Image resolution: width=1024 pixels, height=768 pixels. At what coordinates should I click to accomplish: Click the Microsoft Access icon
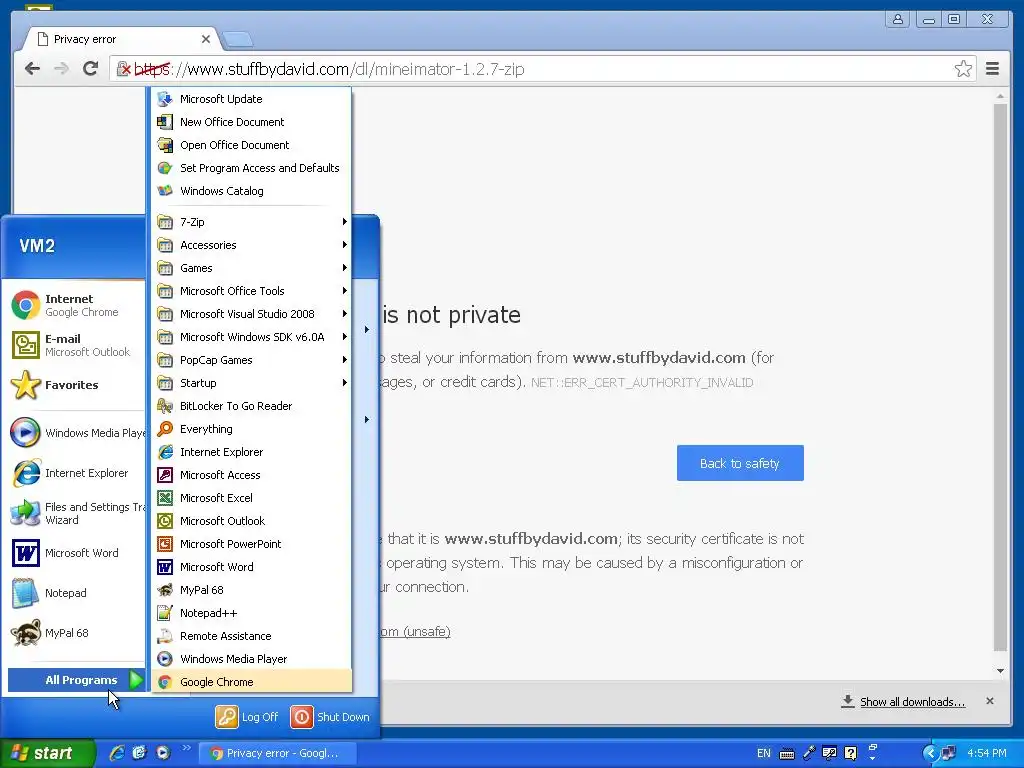(x=165, y=475)
